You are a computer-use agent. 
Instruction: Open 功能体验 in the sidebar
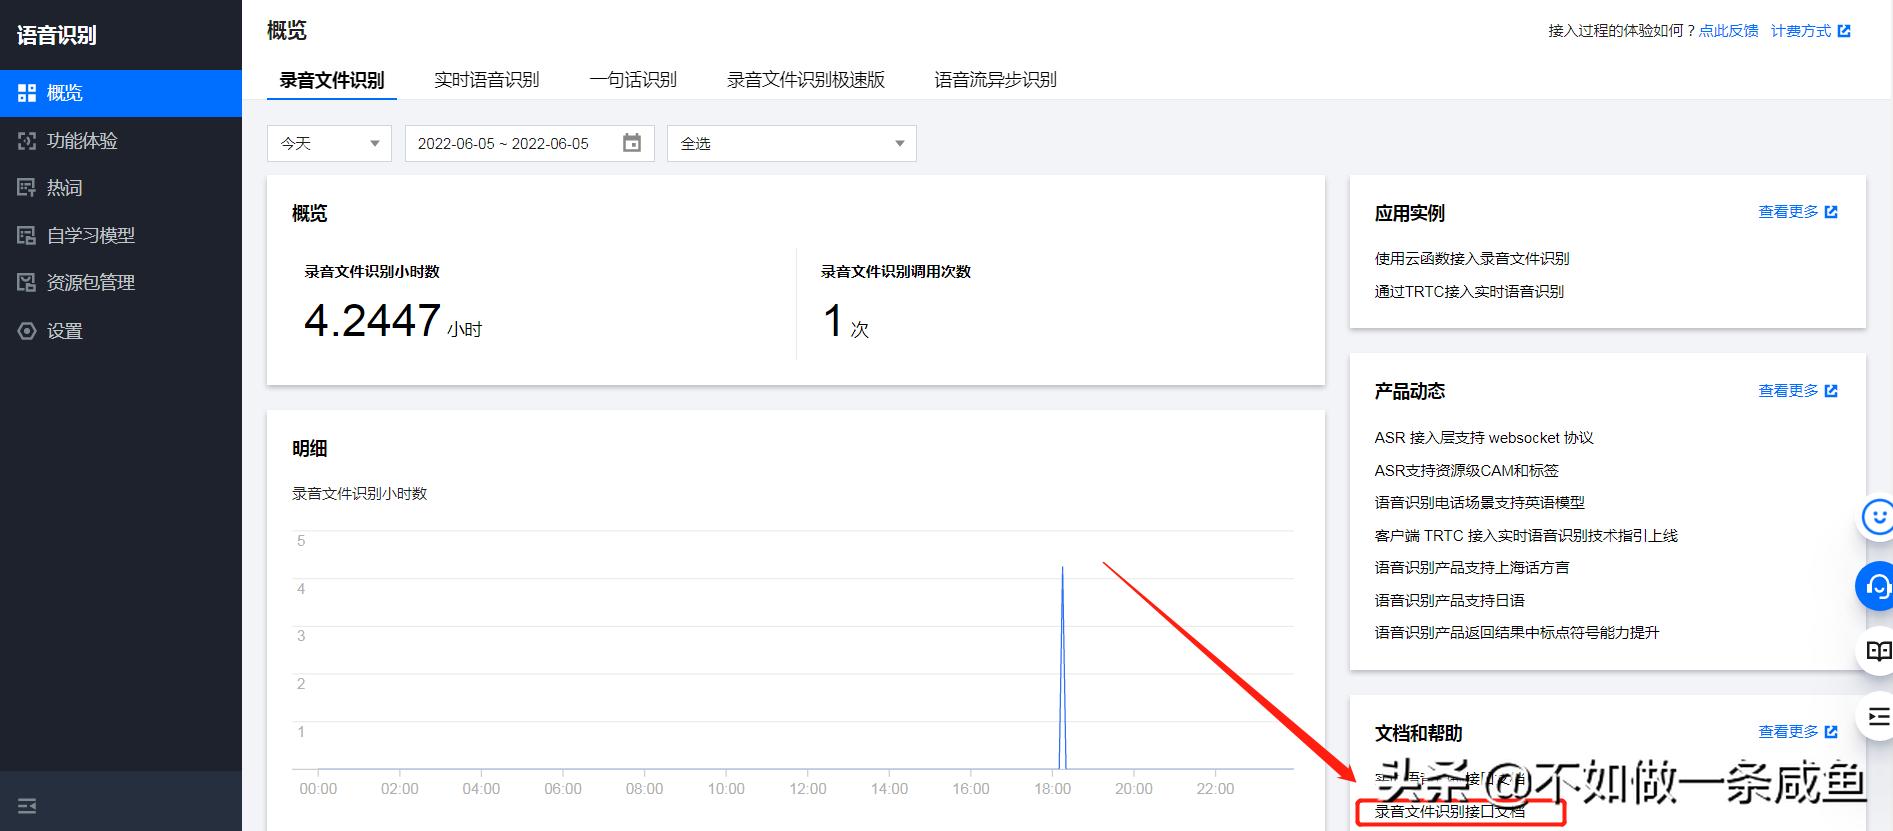coord(121,141)
